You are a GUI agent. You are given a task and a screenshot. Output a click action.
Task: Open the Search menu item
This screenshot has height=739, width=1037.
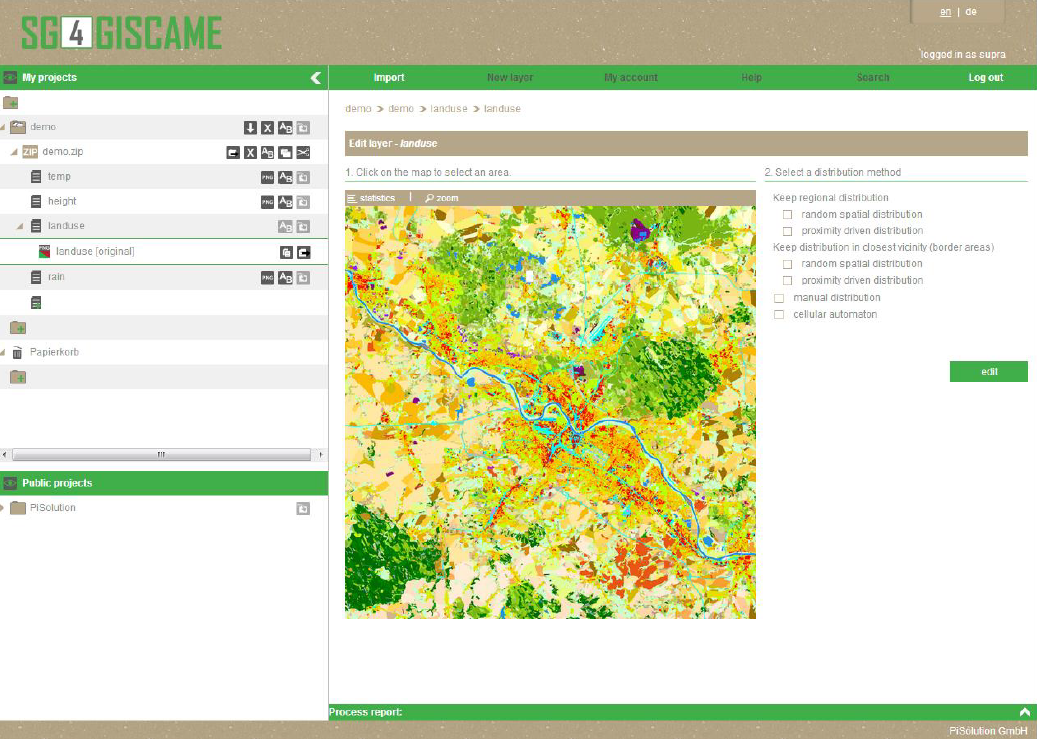[x=873, y=77]
